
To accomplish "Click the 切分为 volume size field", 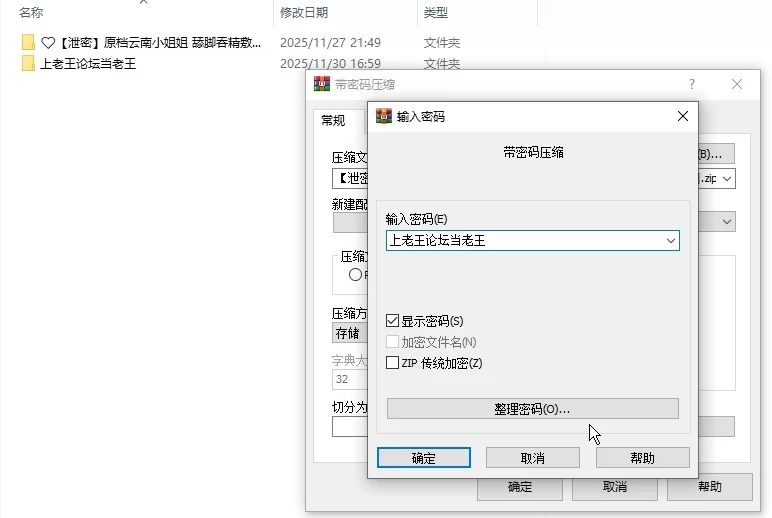I will (x=350, y=426).
